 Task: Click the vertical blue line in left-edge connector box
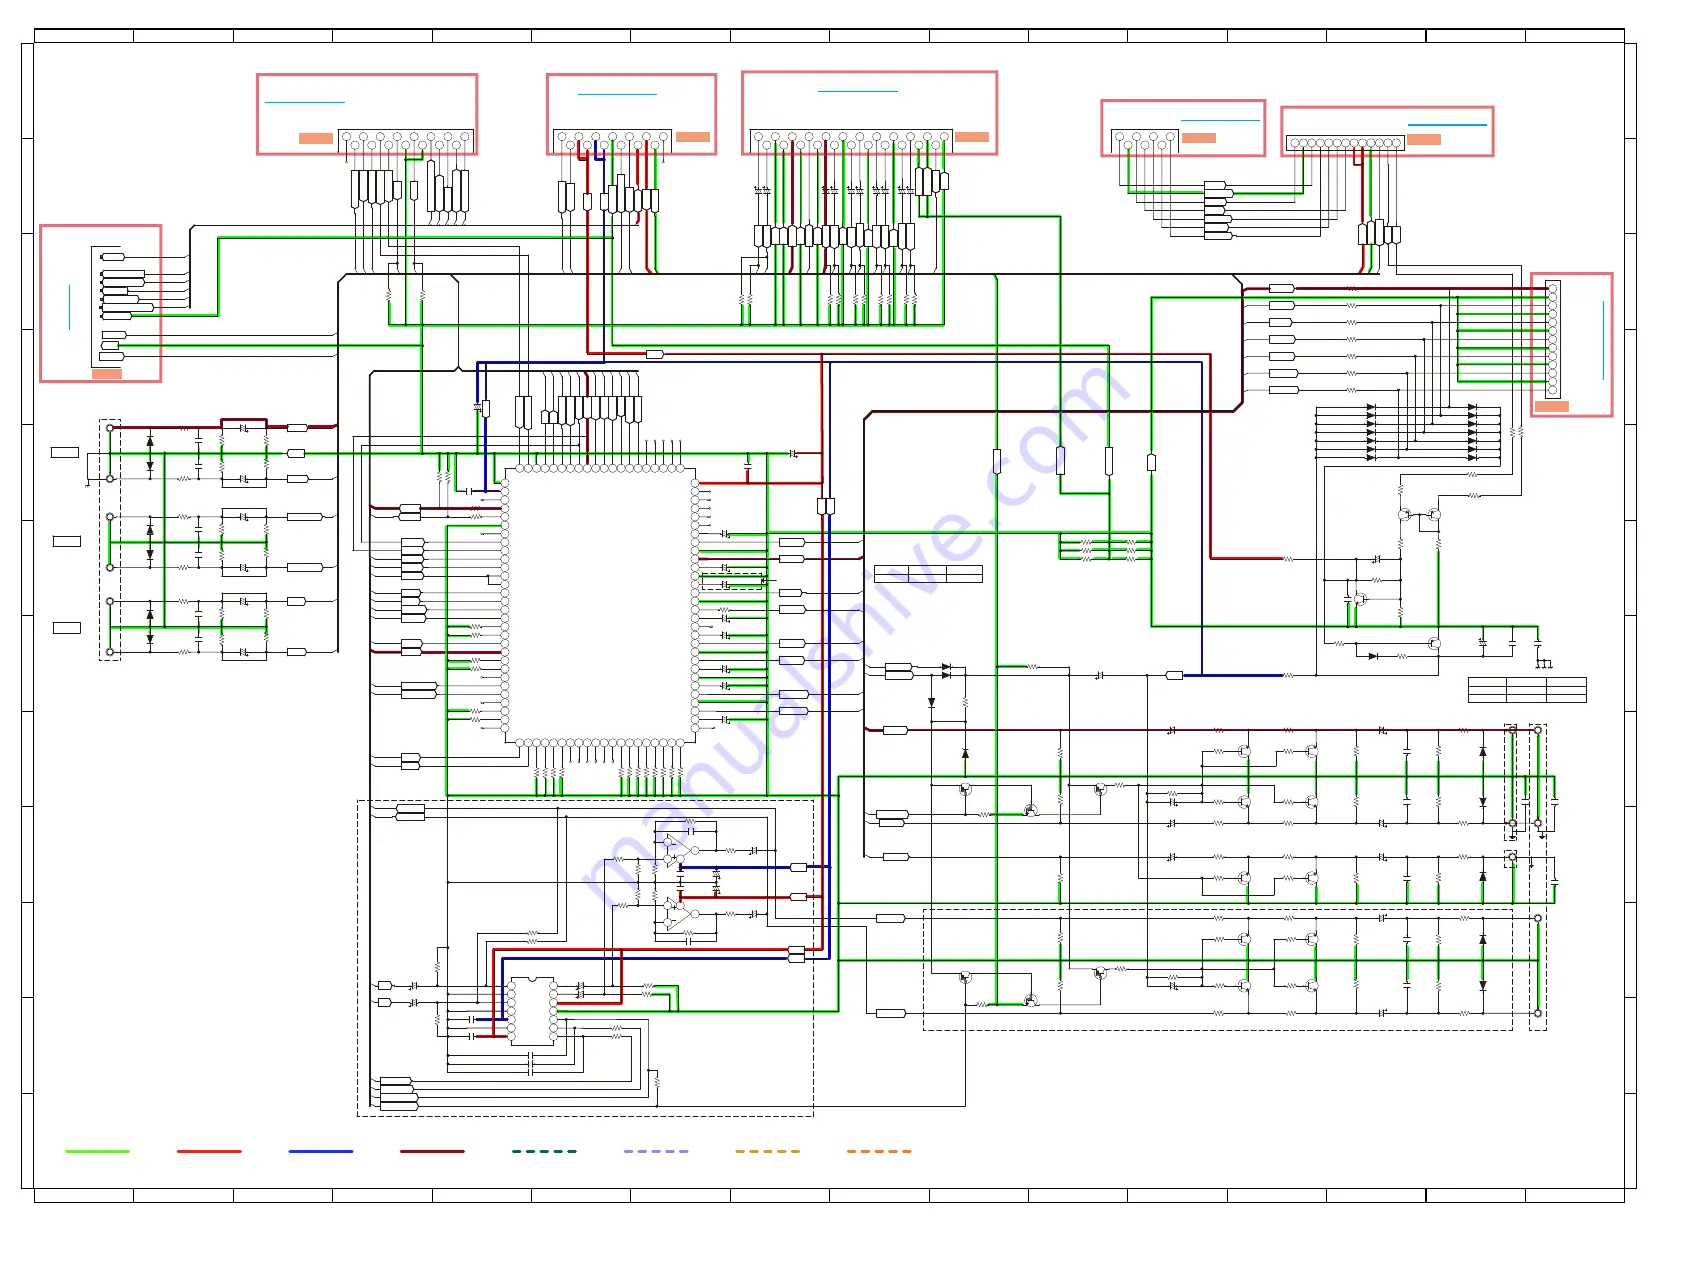click(70, 307)
